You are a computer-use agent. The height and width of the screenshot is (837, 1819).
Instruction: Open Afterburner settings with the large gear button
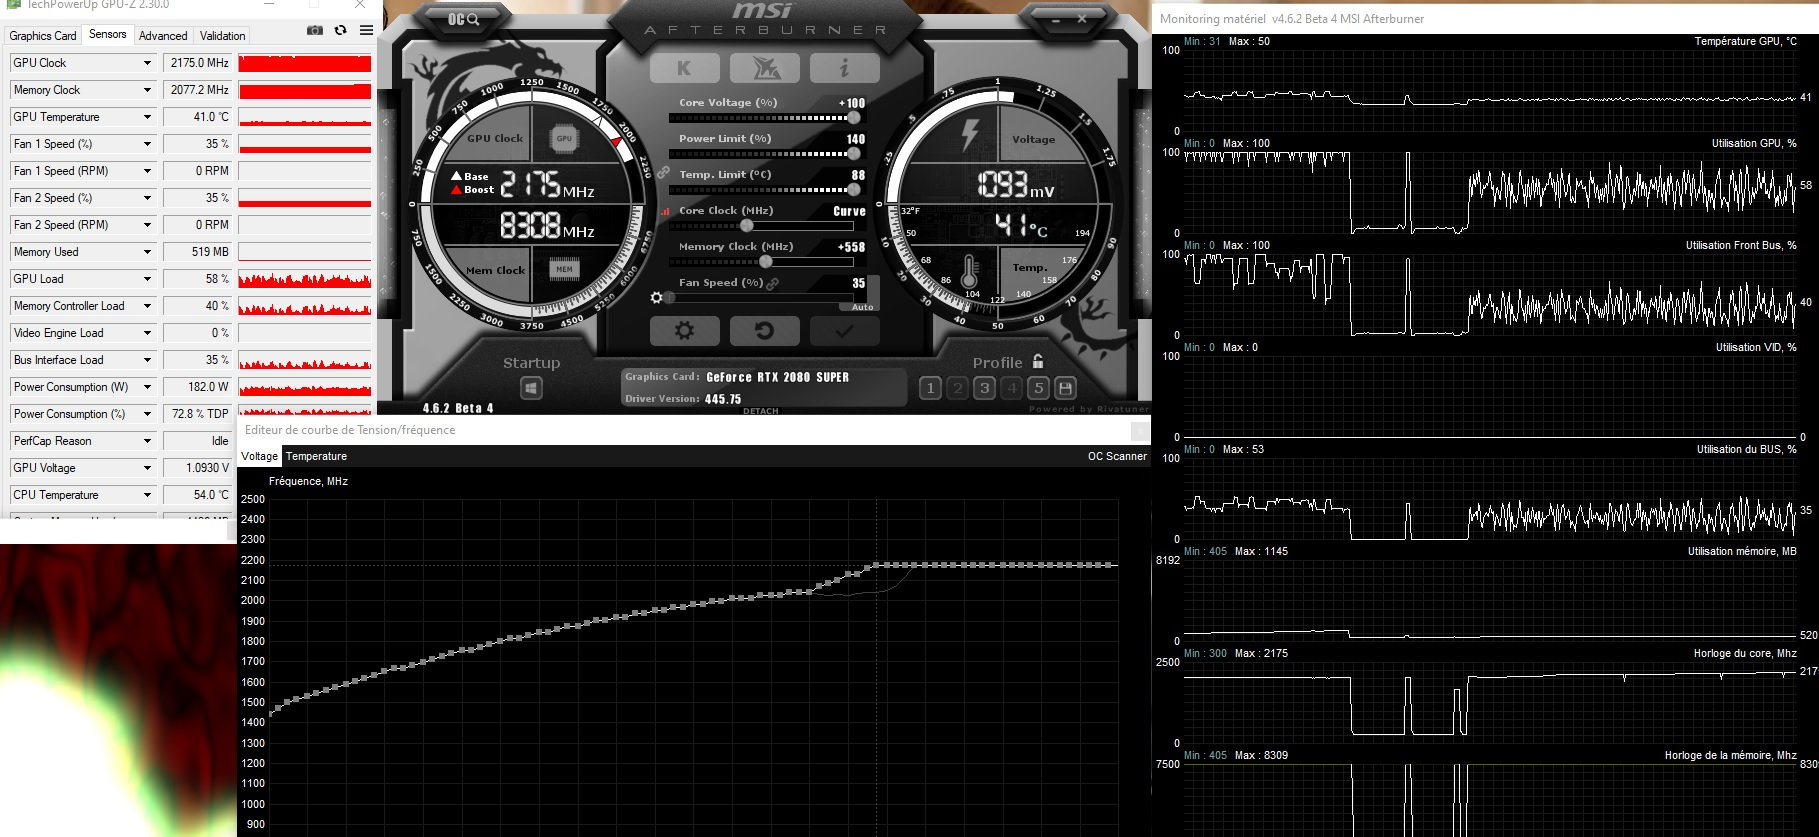pos(684,330)
